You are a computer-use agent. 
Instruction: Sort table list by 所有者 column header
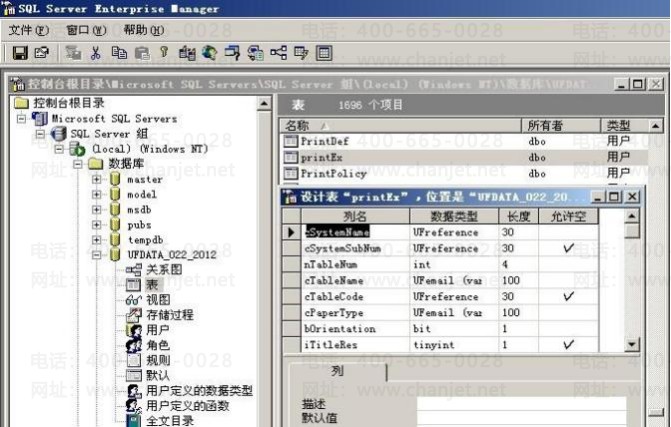pos(561,126)
